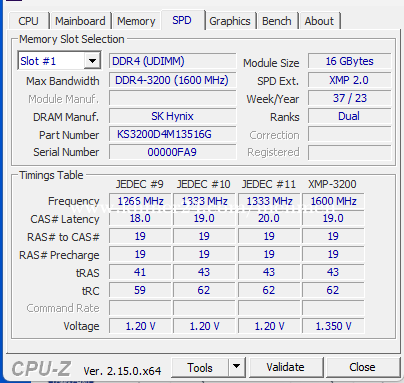
Task: Click the XMP-3200 column header
Action: (332, 184)
